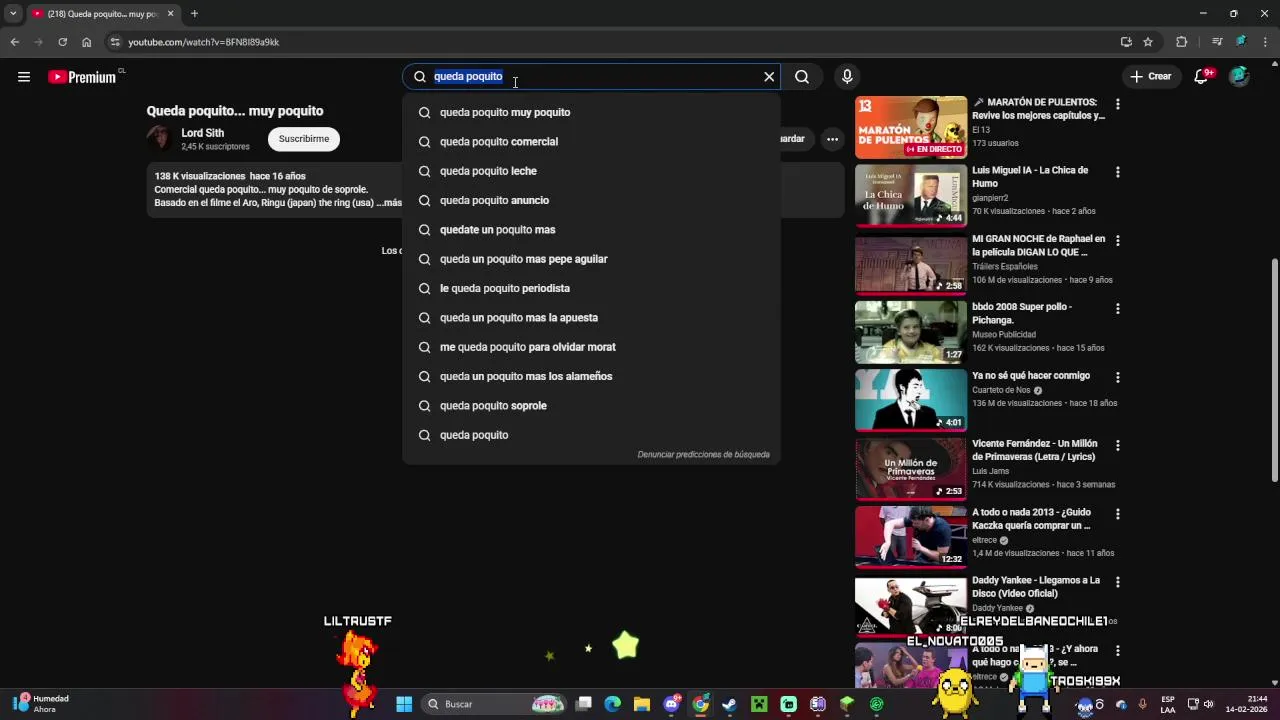
Task: Open options for 'Un Millón de Primaveras'
Action: pos(1118,446)
